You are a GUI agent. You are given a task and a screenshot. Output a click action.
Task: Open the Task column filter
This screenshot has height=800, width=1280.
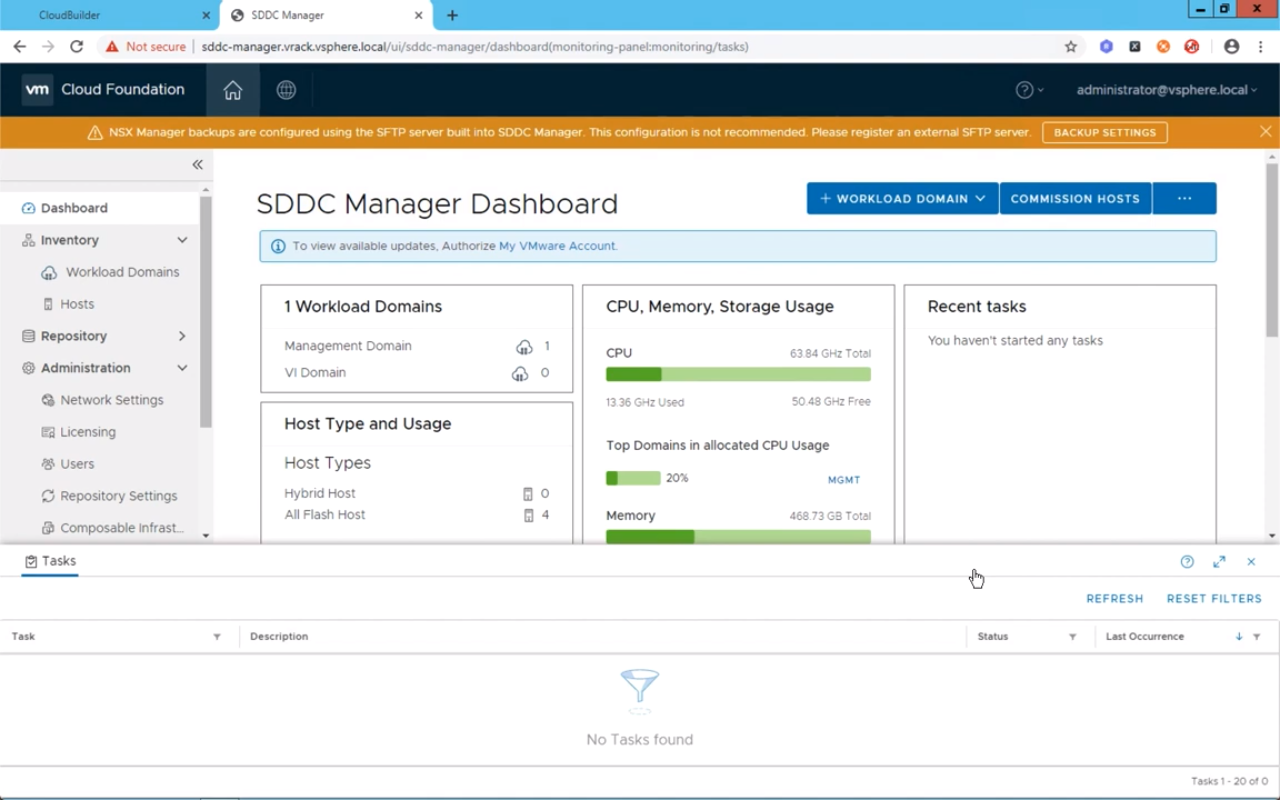(x=217, y=637)
